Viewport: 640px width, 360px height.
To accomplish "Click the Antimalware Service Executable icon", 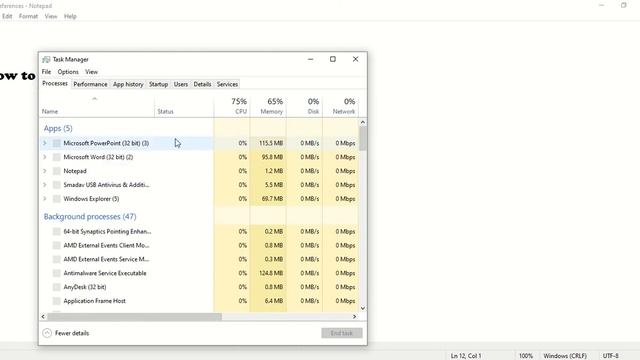I will point(57,273).
